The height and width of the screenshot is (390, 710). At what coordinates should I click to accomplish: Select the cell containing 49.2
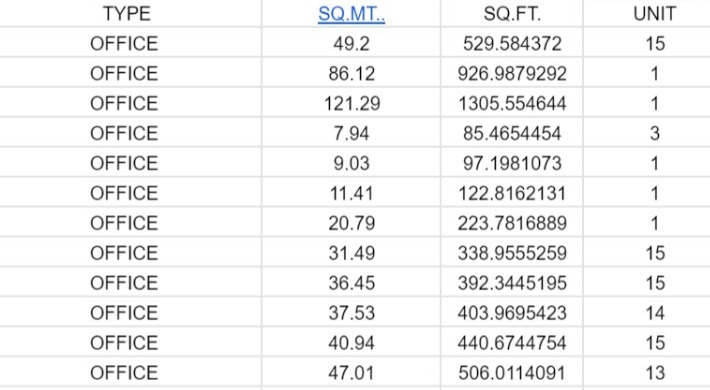(351, 43)
